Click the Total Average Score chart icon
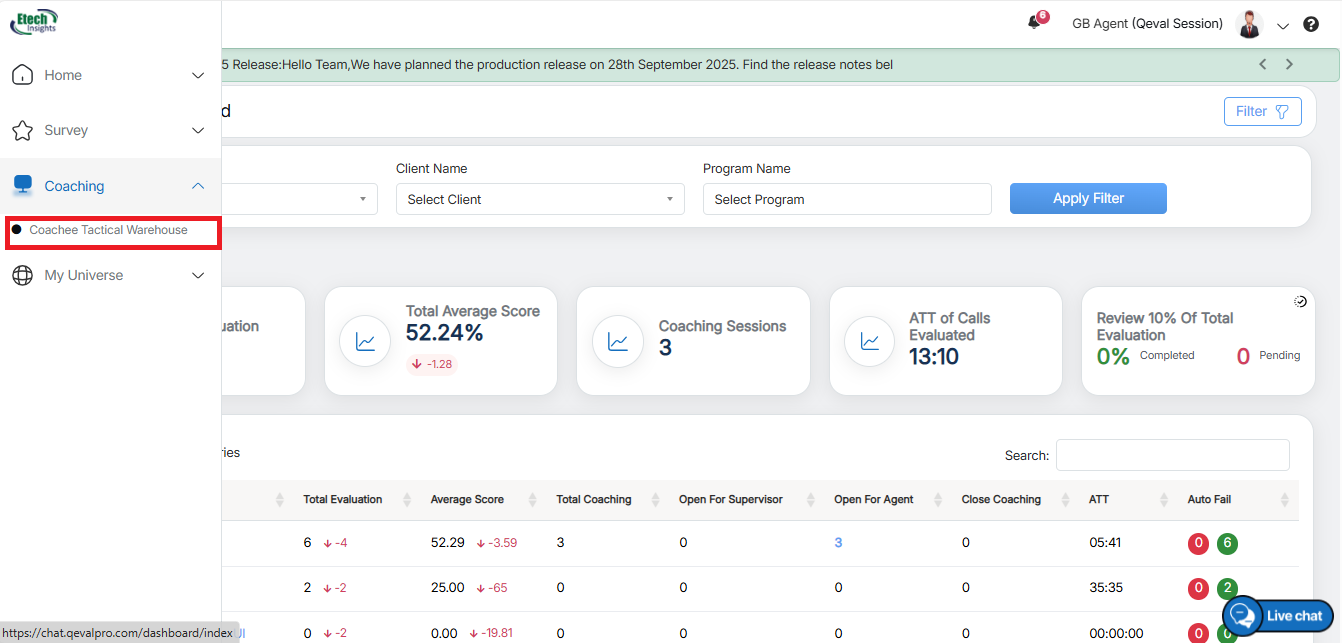 [365, 342]
